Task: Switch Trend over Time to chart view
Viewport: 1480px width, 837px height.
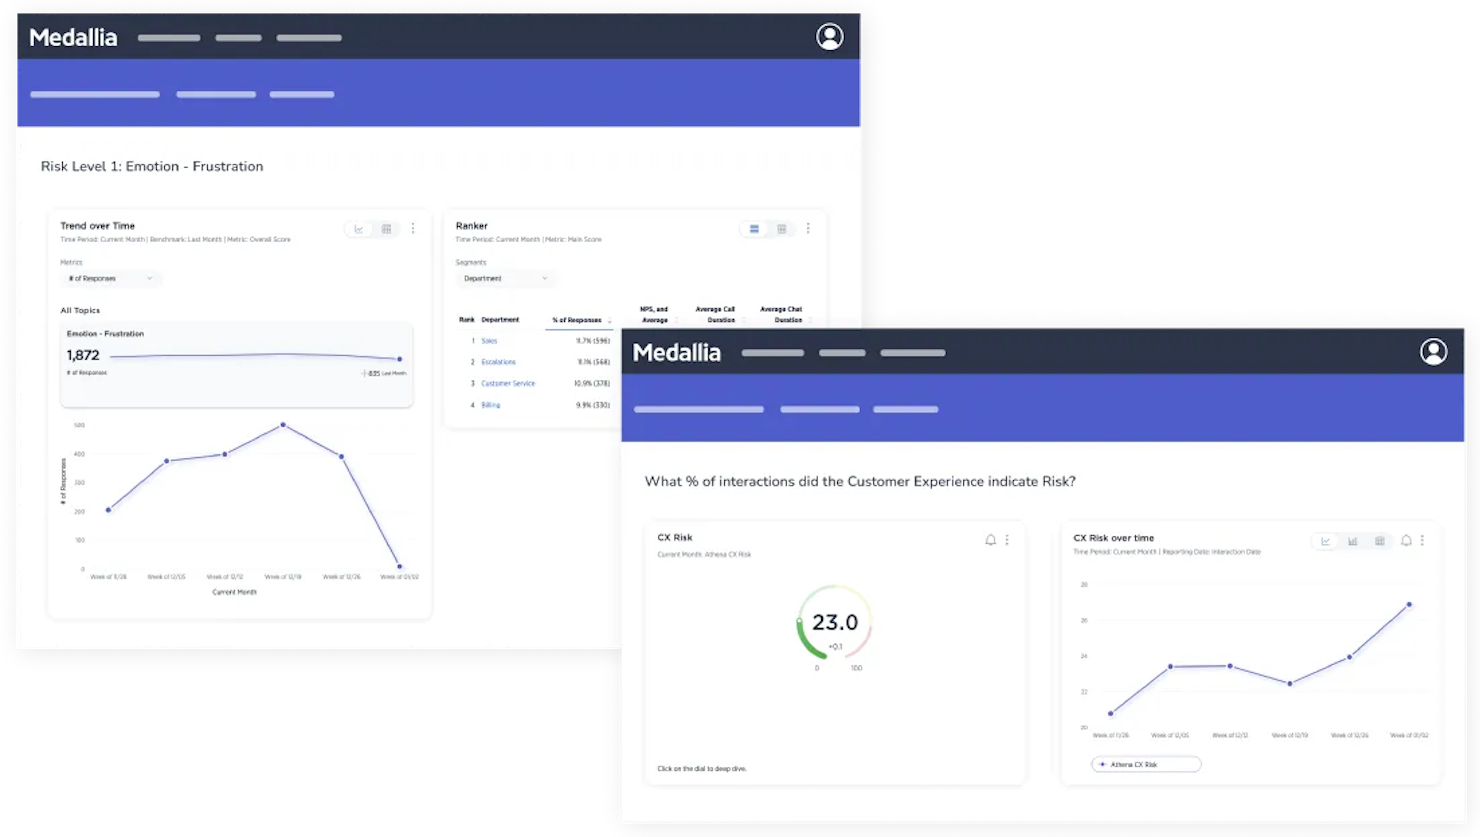Action: click(x=359, y=229)
